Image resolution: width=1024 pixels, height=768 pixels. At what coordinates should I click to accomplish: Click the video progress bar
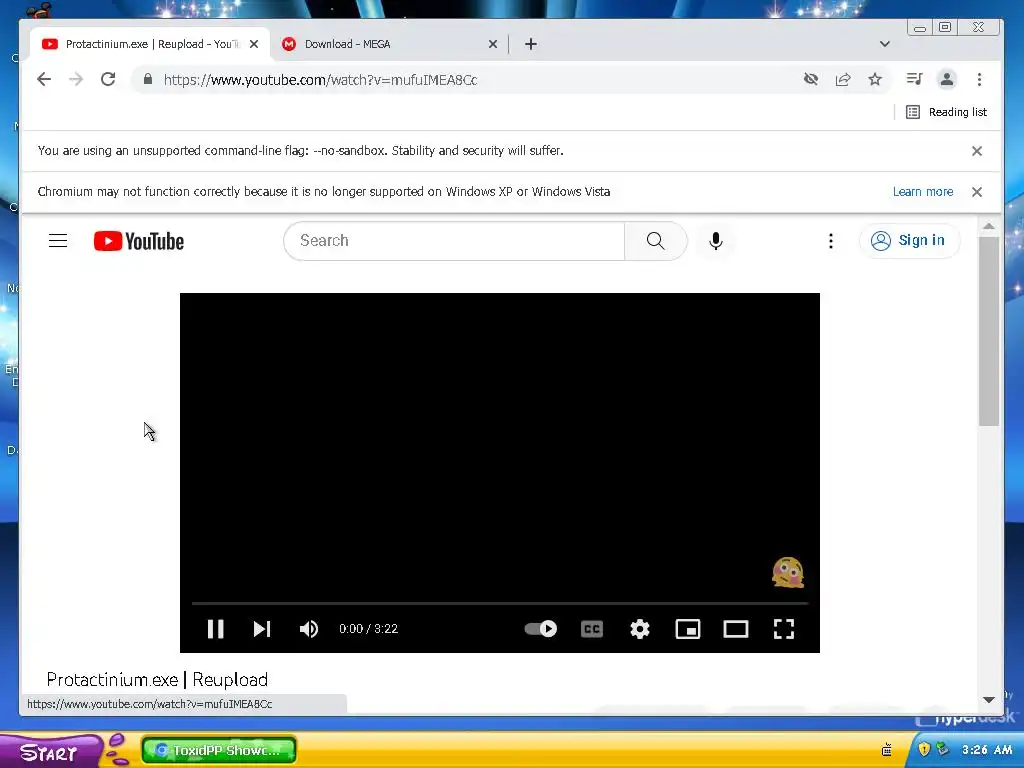(x=500, y=603)
